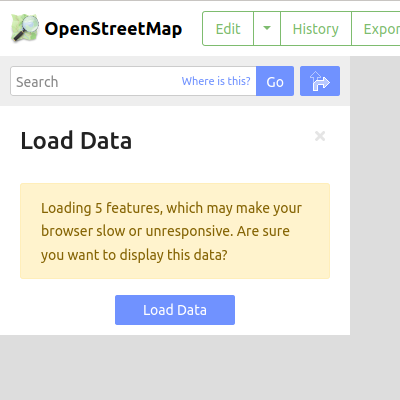Expand the Edit dropdown arrow
The image size is (400, 400).
tap(267, 29)
